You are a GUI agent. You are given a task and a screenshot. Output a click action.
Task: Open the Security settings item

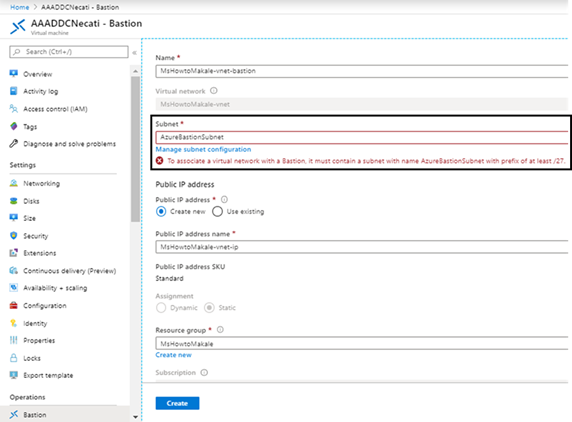point(36,236)
